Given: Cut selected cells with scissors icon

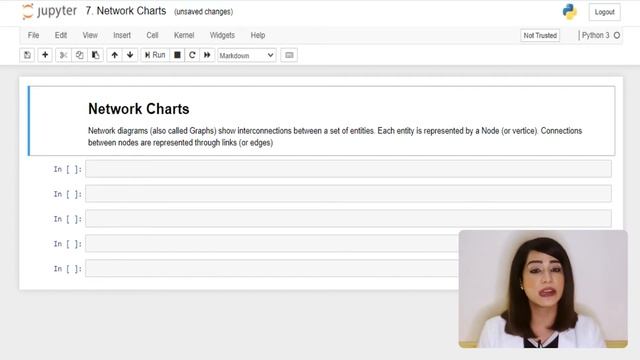Looking at the screenshot, I should pos(63,55).
